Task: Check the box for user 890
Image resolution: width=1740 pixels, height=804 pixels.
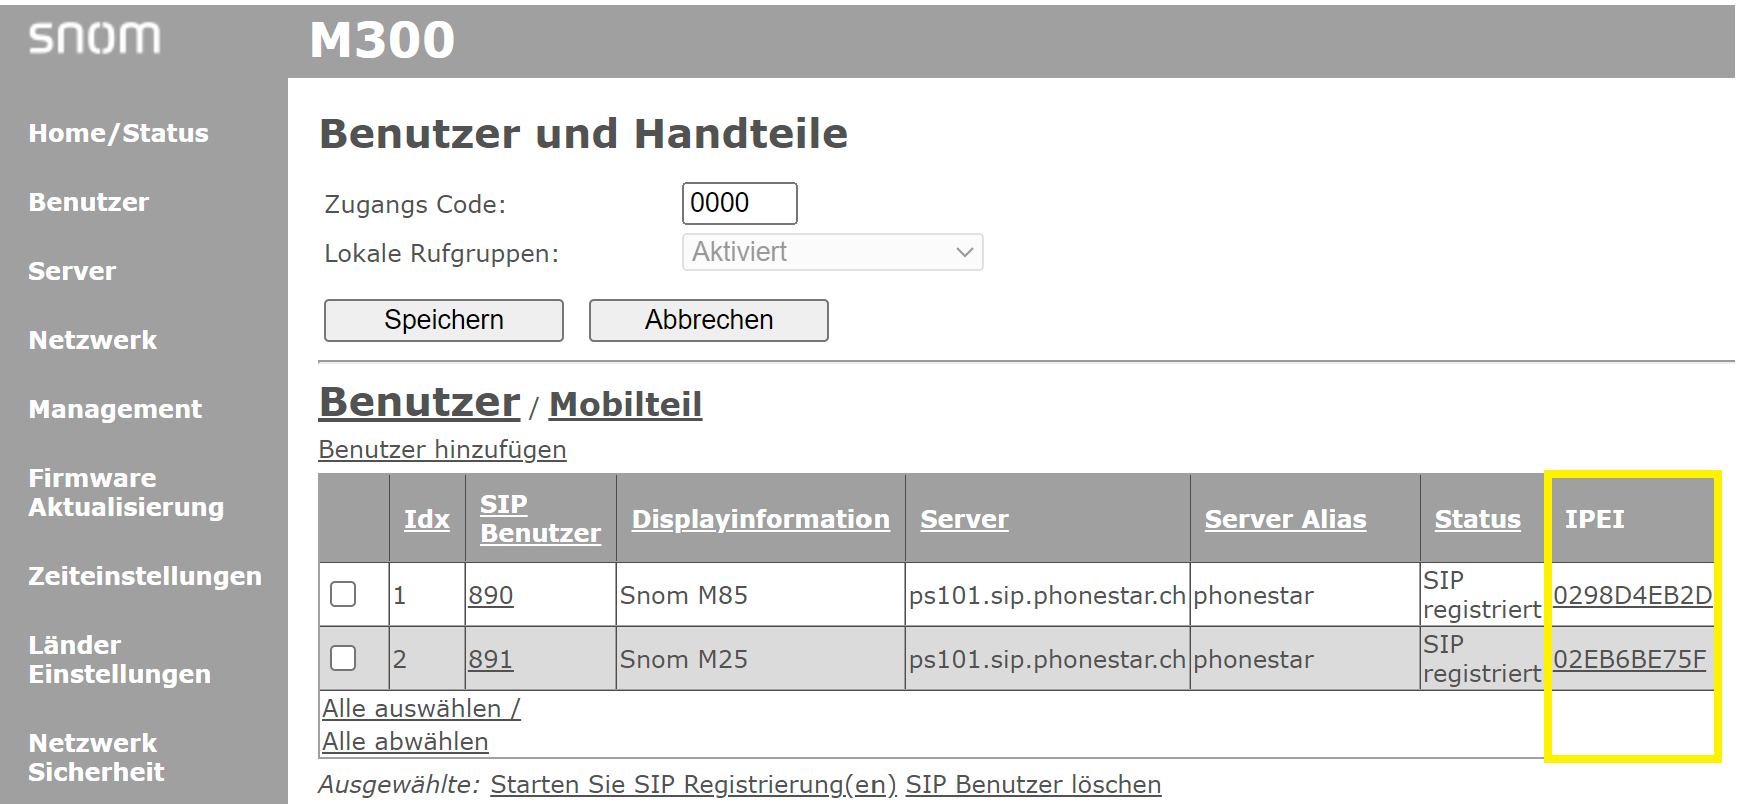Action: click(343, 594)
